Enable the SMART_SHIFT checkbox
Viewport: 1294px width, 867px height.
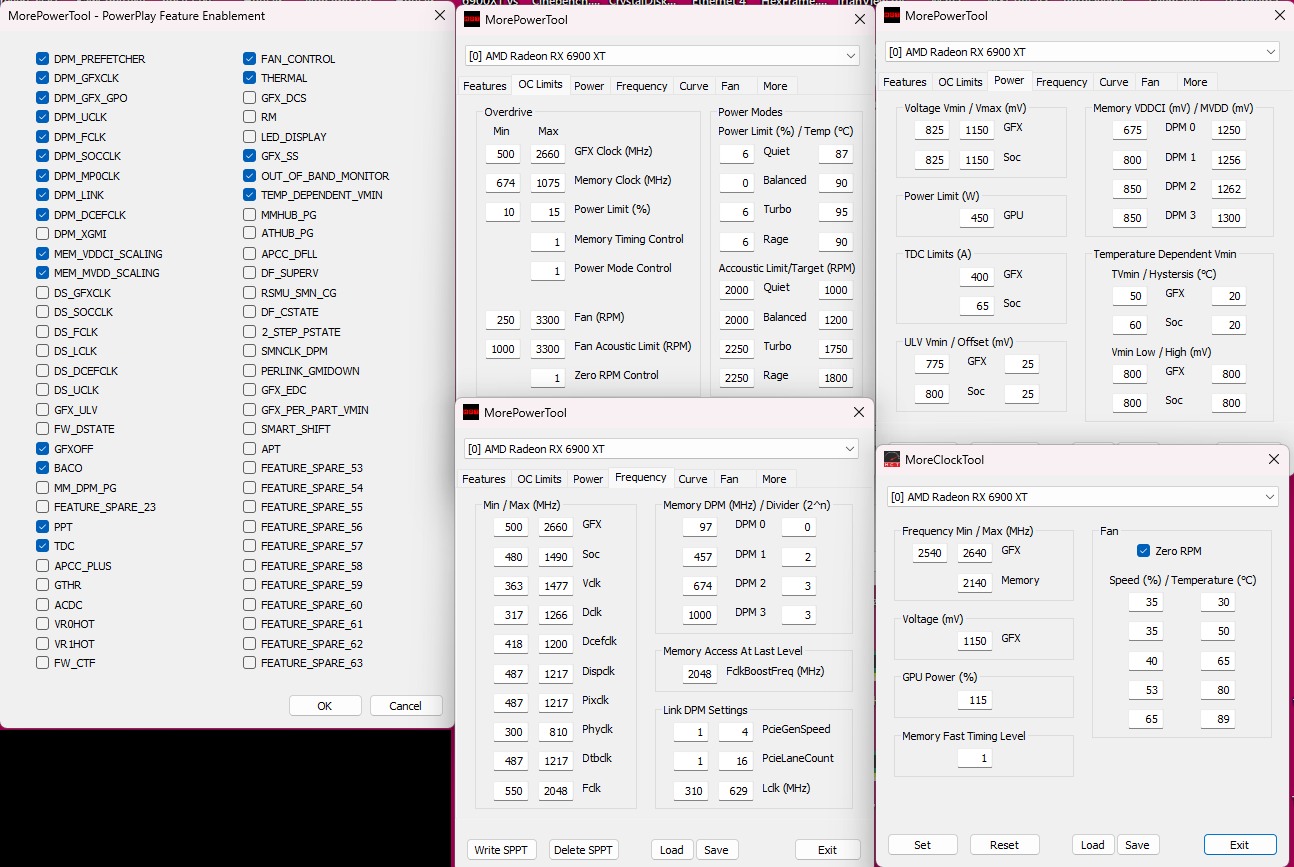point(249,429)
